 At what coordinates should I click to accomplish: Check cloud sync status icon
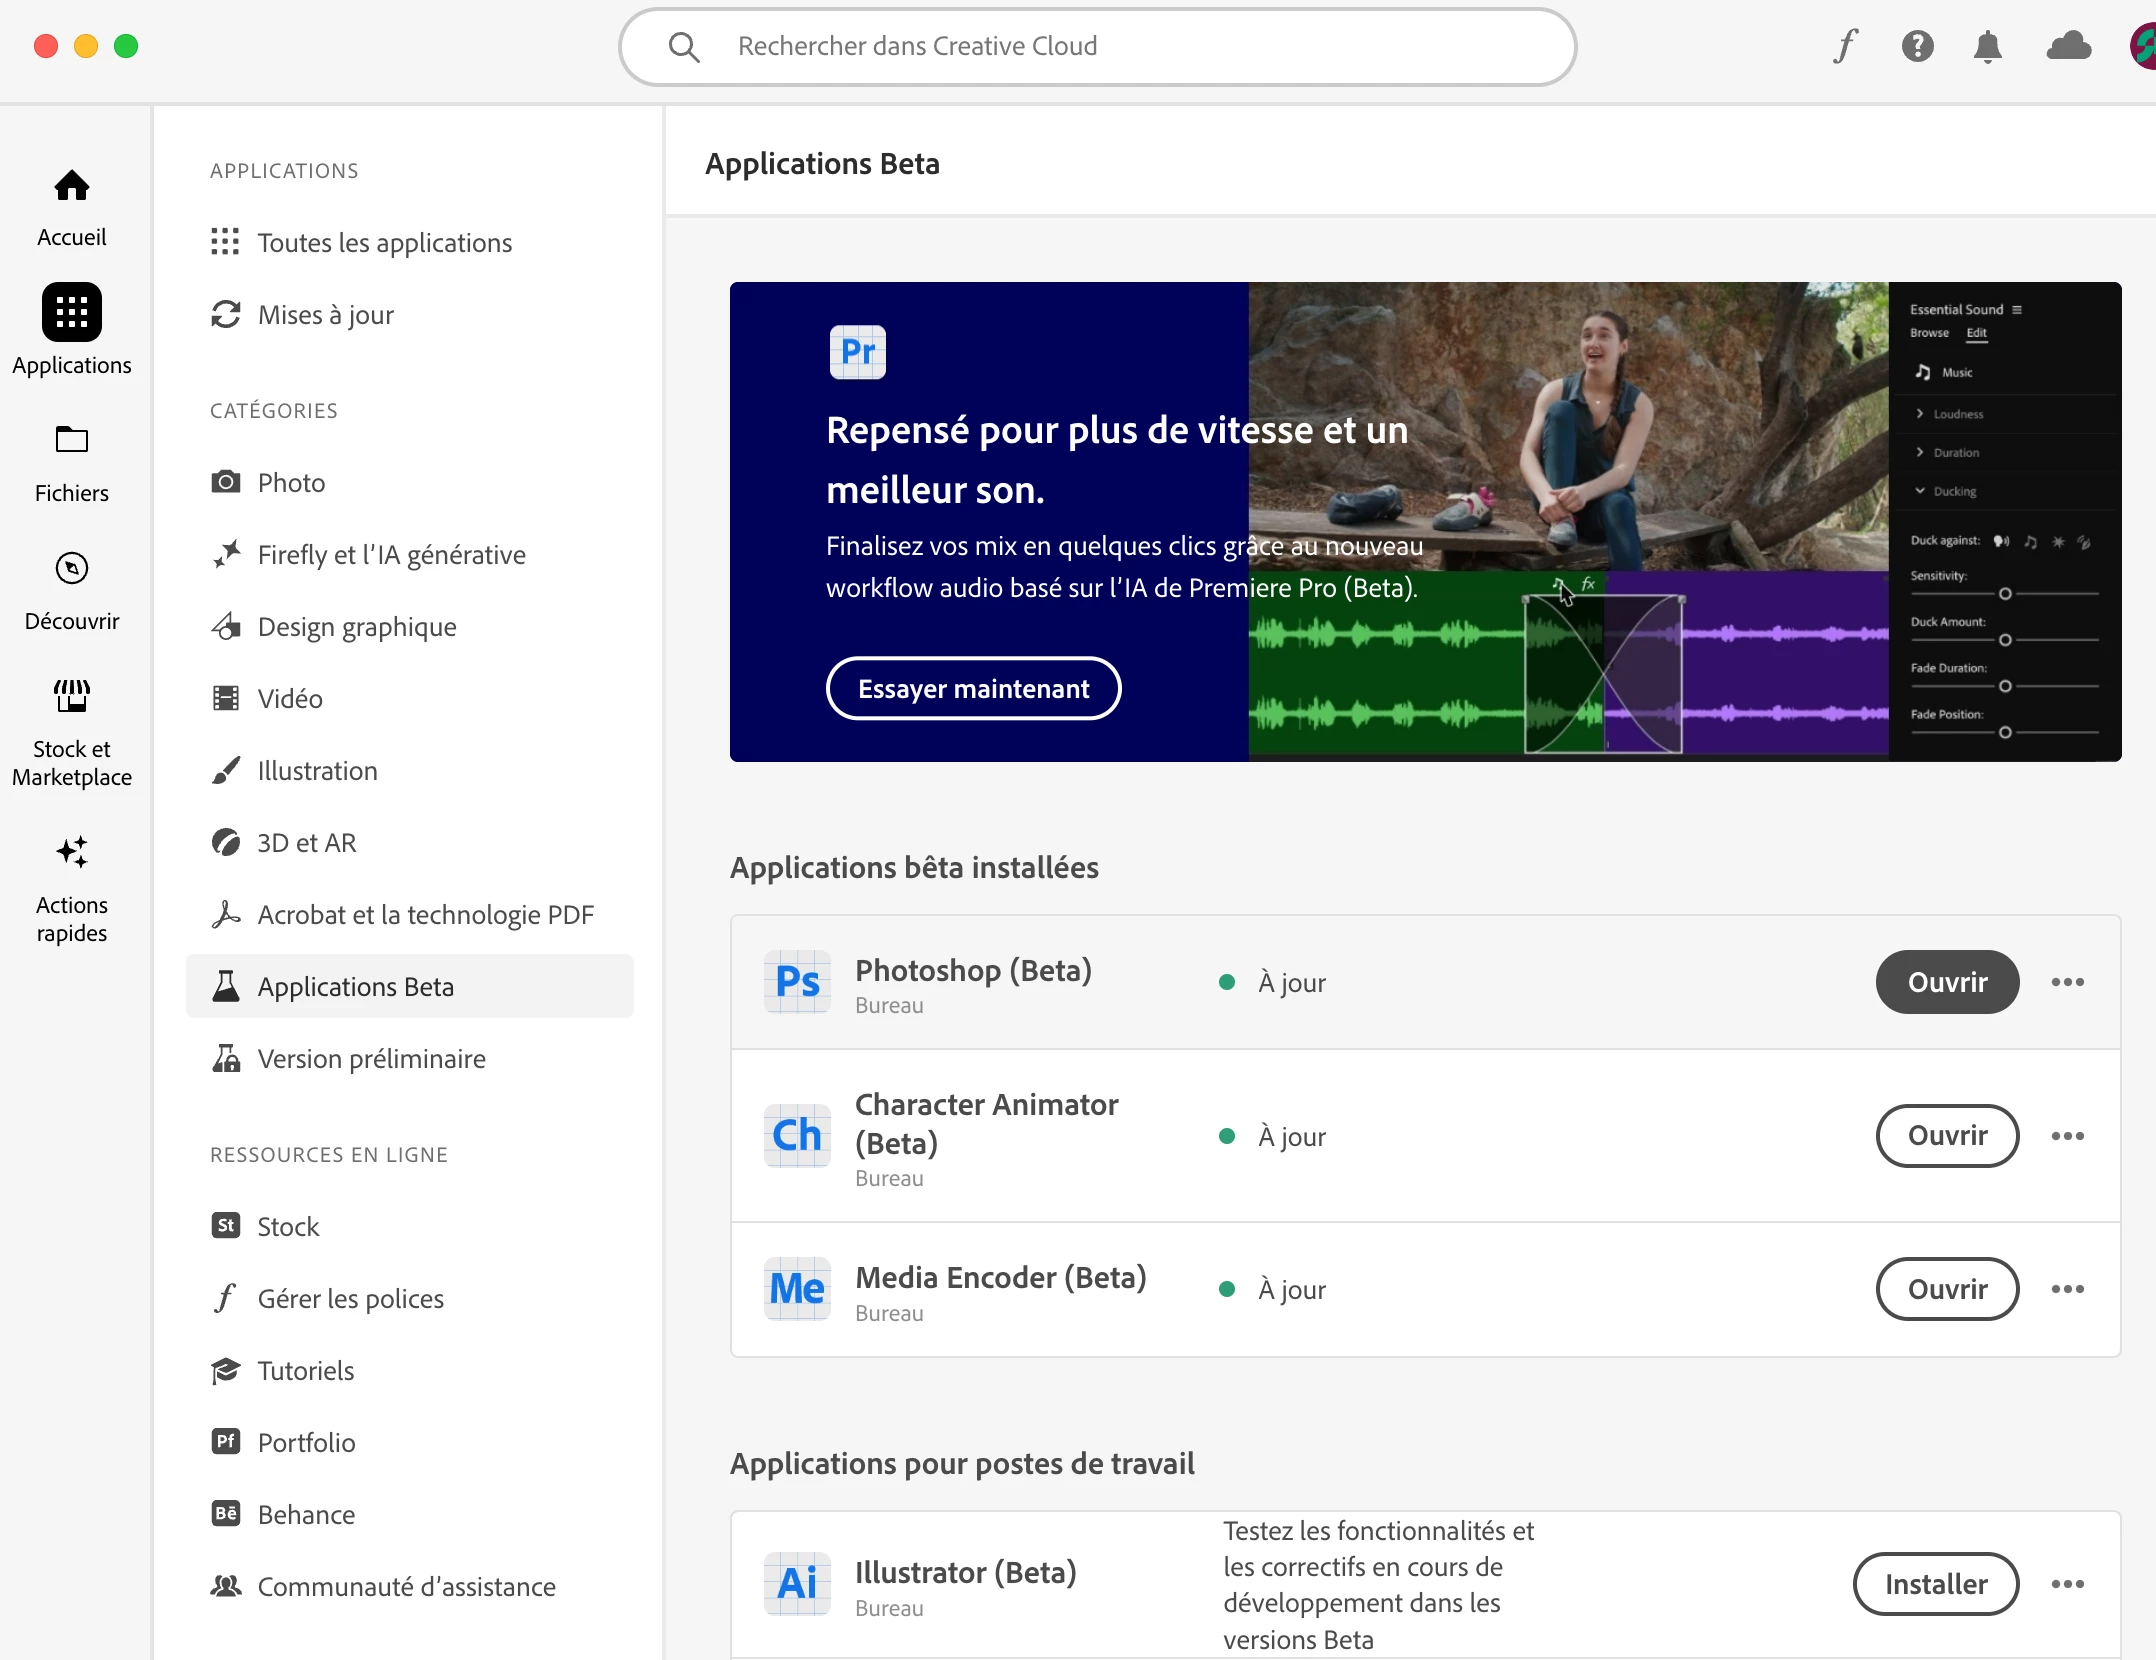pos(2068,46)
